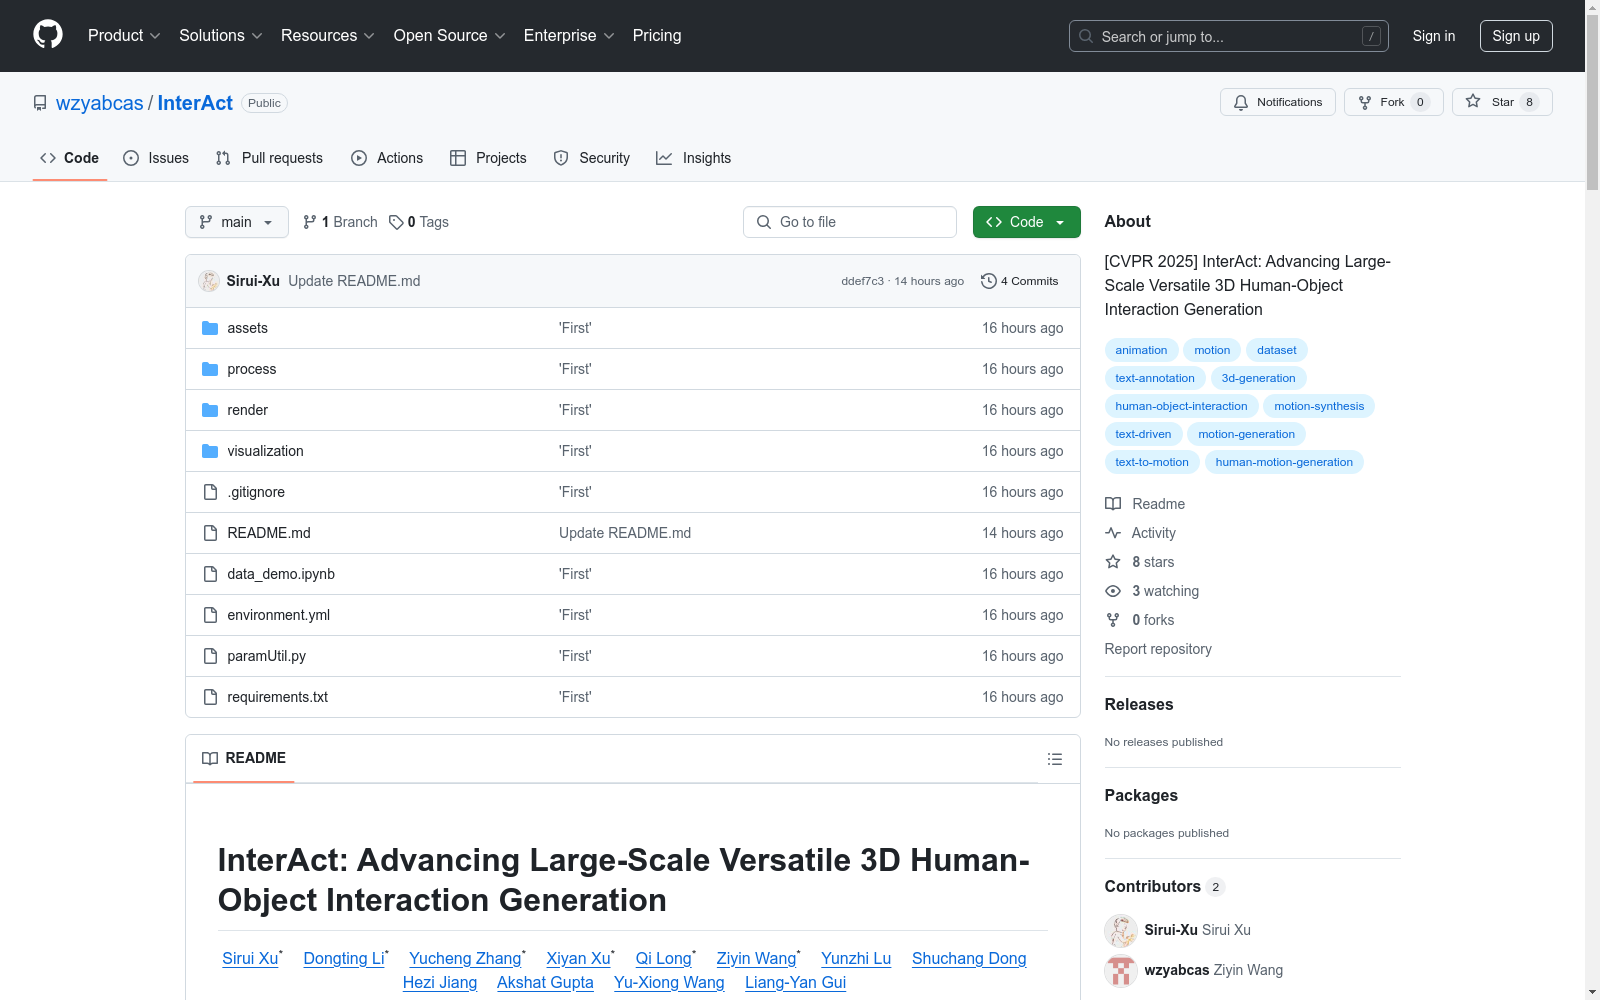The width and height of the screenshot is (1600, 1000).
Task: Click the Sign up button
Action: 1516,36
